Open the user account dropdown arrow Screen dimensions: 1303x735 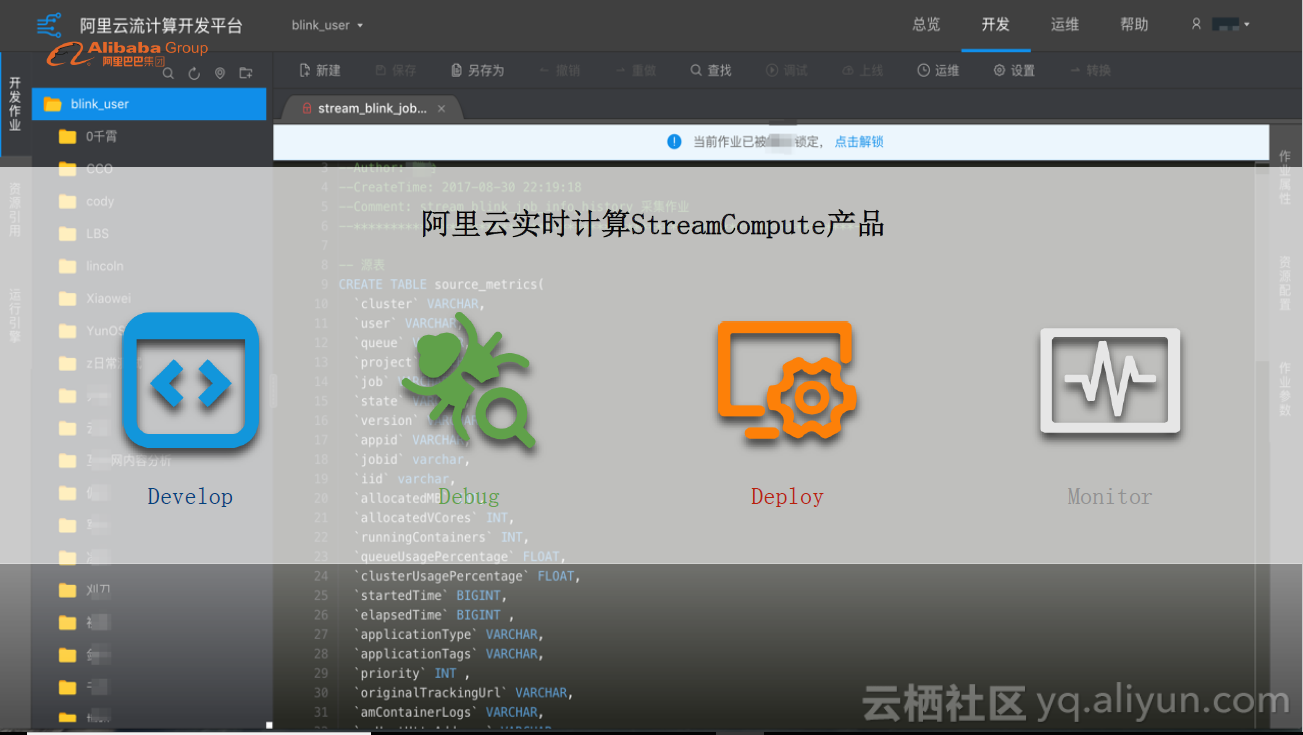click(1247, 25)
